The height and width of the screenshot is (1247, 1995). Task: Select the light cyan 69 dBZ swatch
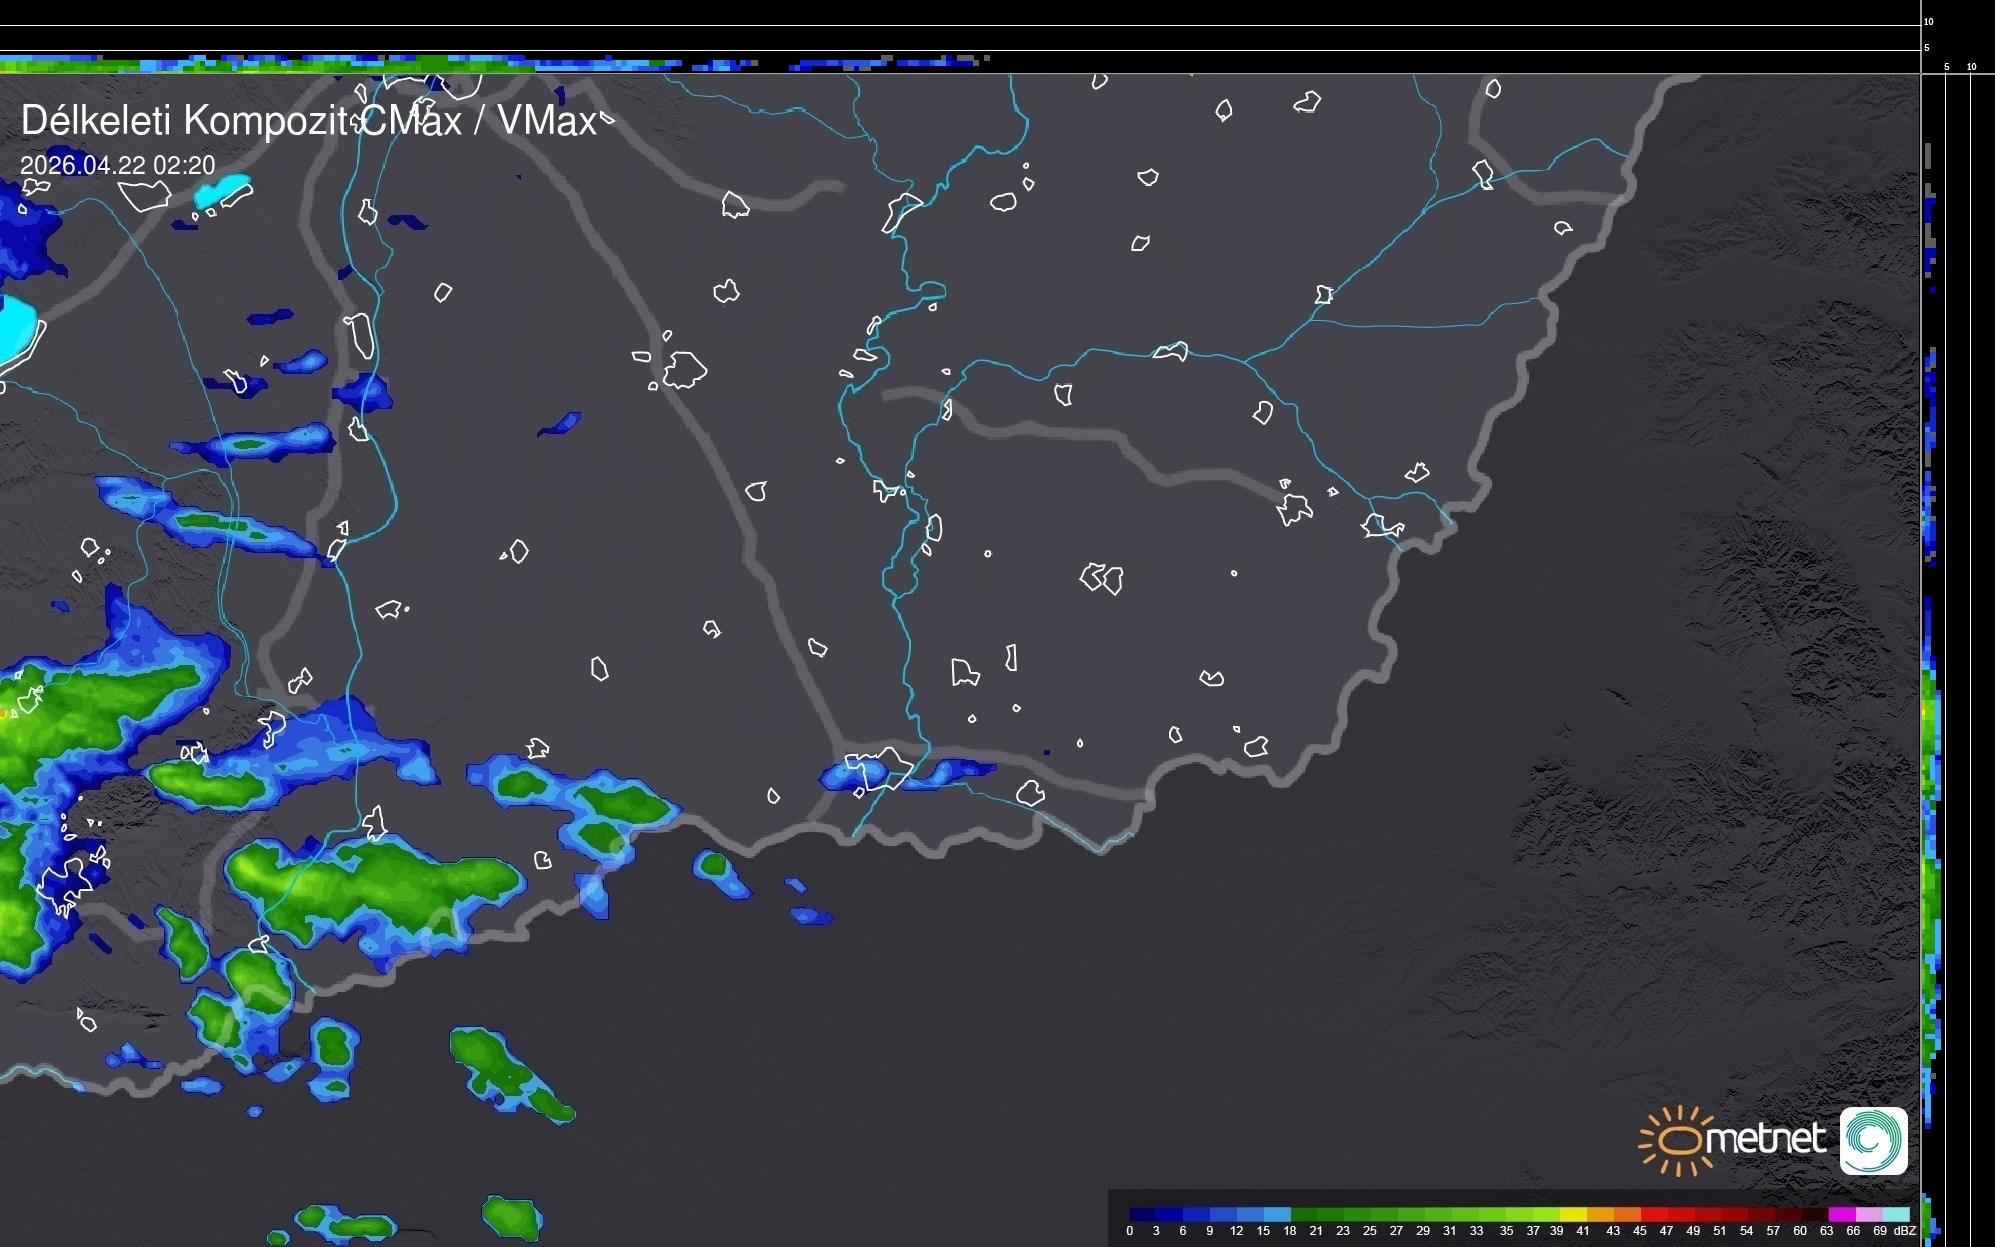pyautogui.click(x=1896, y=1214)
